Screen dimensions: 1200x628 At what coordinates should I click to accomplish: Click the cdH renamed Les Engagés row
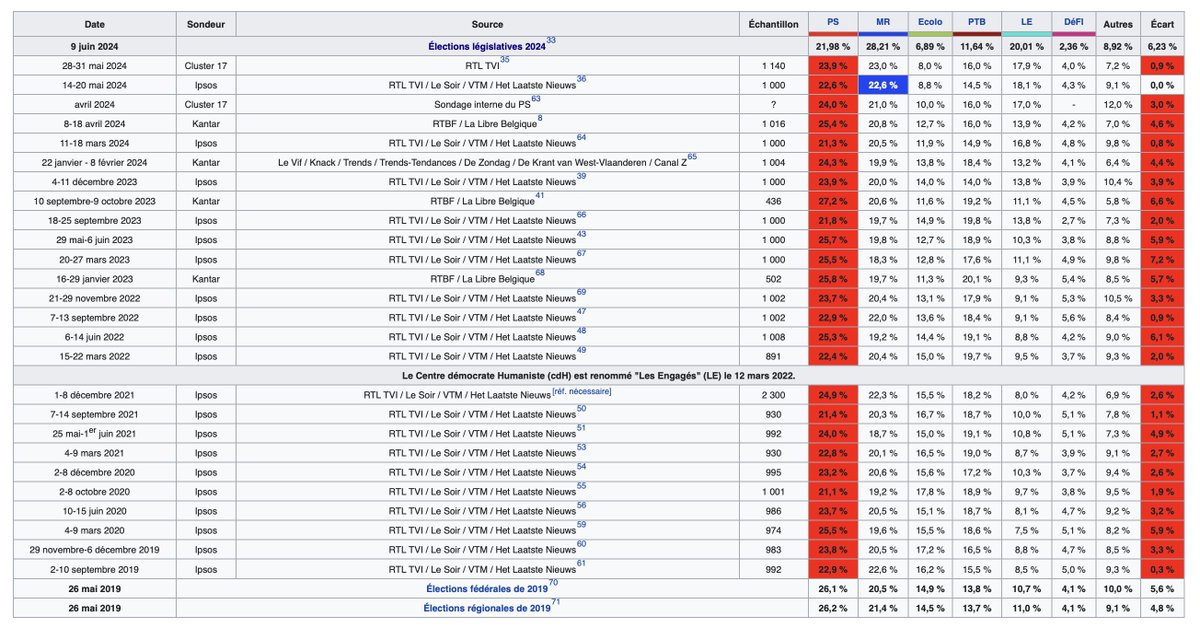coord(599,375)
